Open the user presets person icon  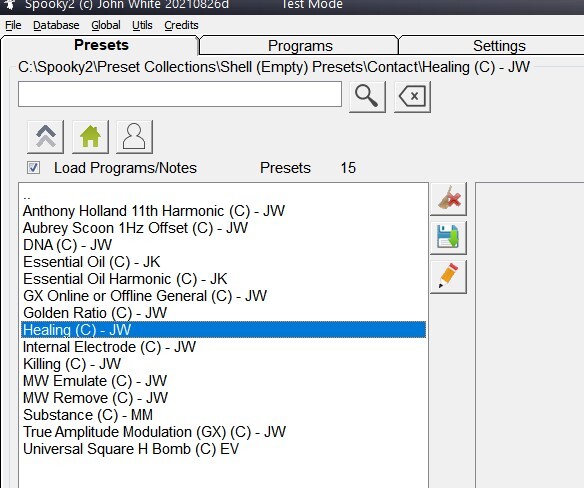[x=134, y=137]
